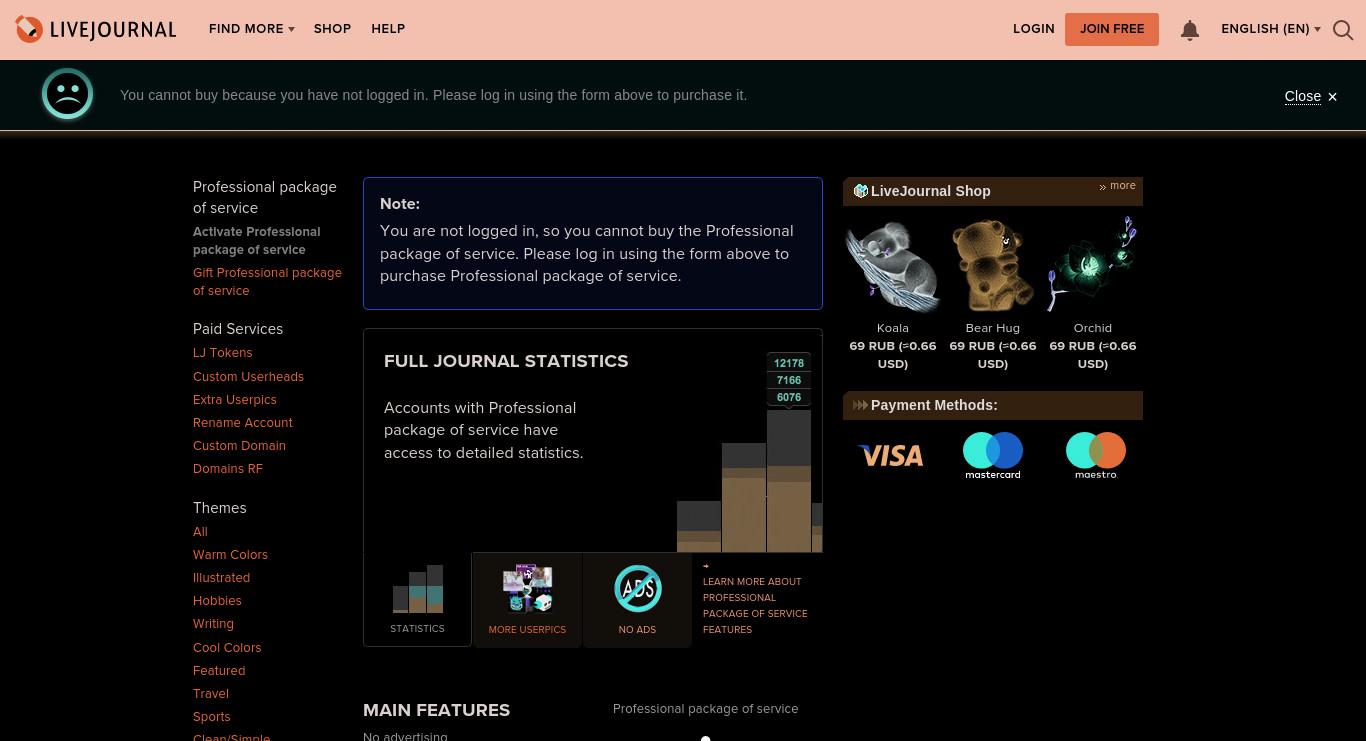
Task: Open the Rename Account link
Action: 243,423
